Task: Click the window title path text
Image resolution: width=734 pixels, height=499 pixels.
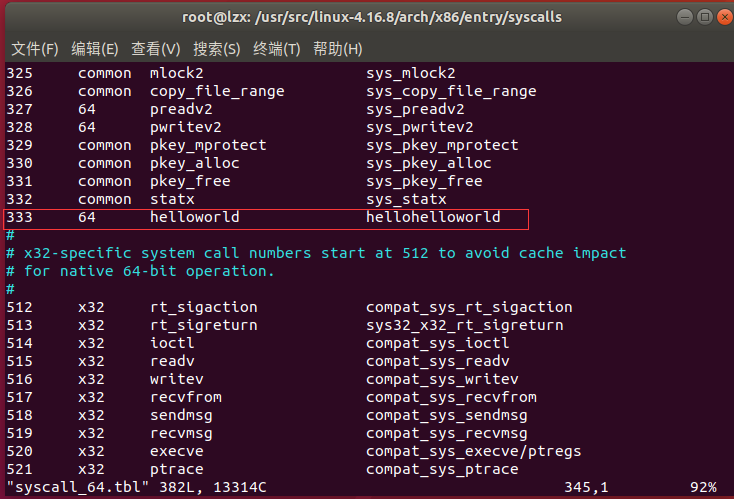Action: (x=372, y=17)
